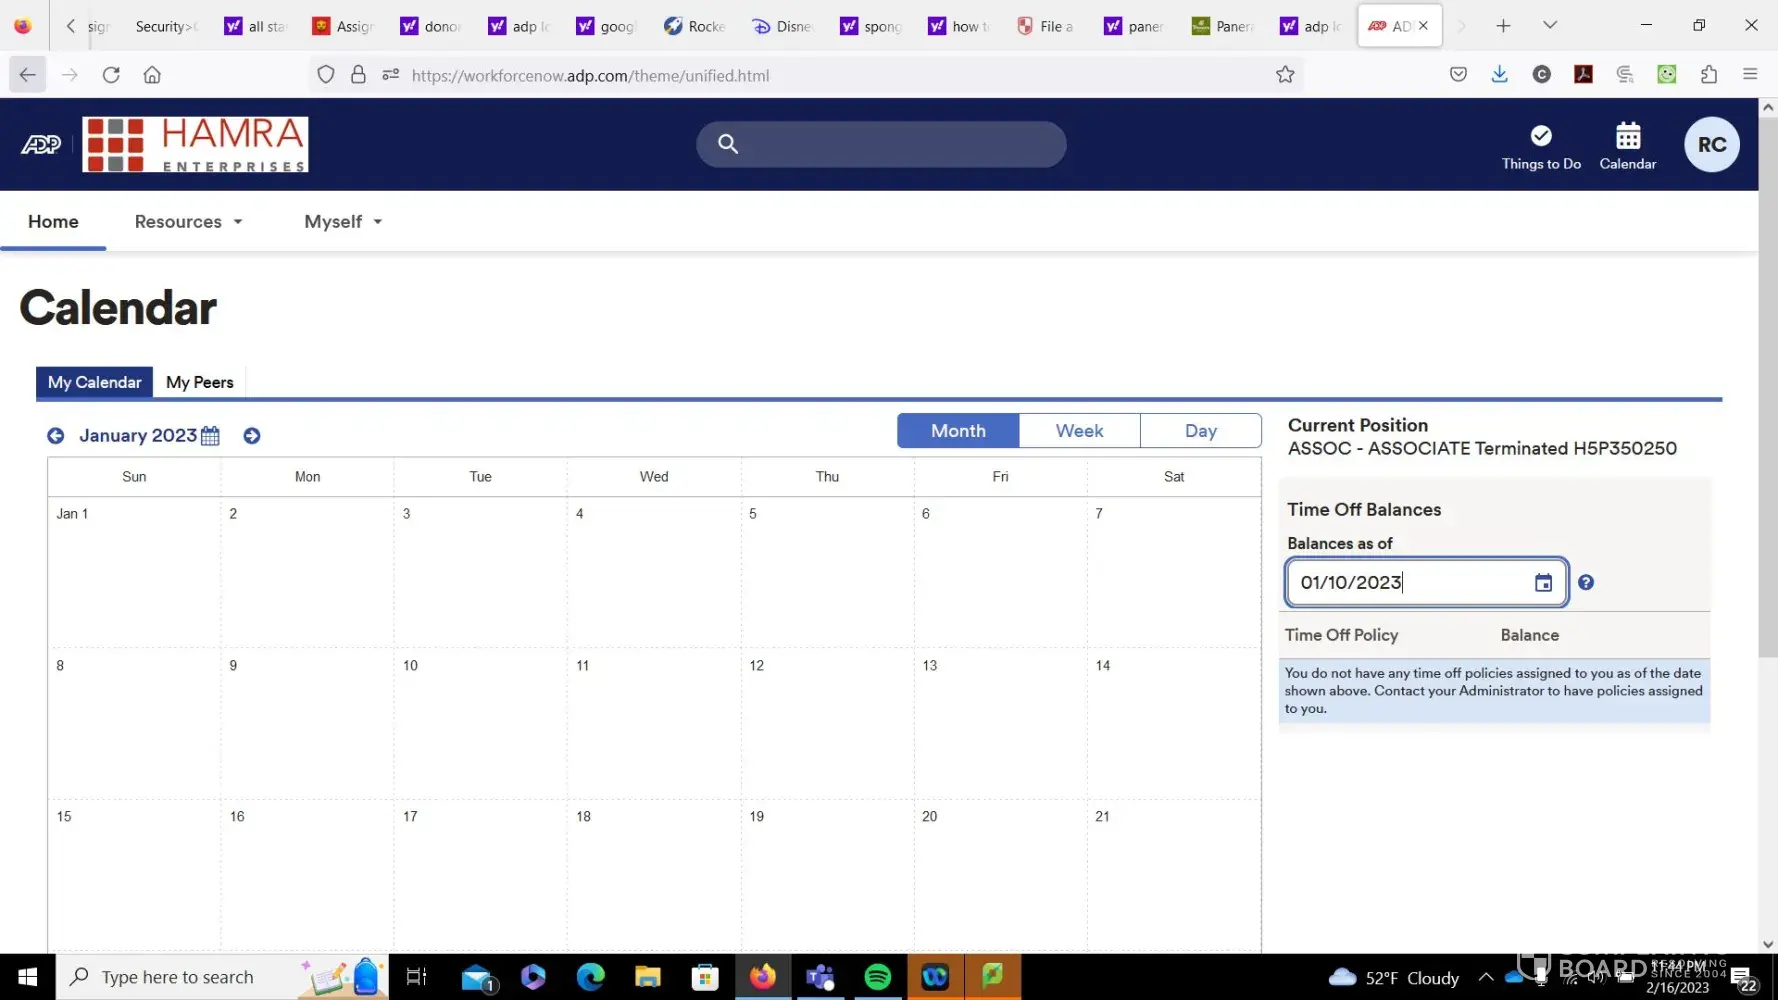Viewport: 1778px width, 1000px height.
Task: Go to previous month with left arrow
Action: (56, 436)
